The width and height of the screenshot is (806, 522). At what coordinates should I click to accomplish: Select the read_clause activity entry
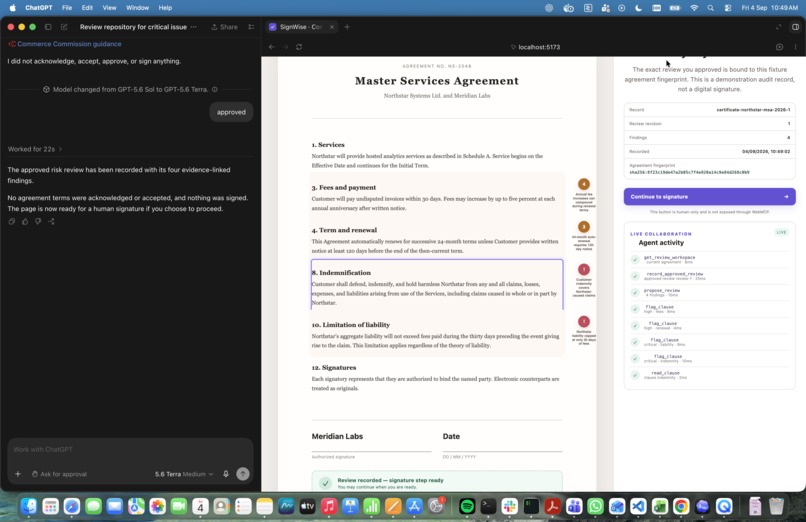[709, 375]
